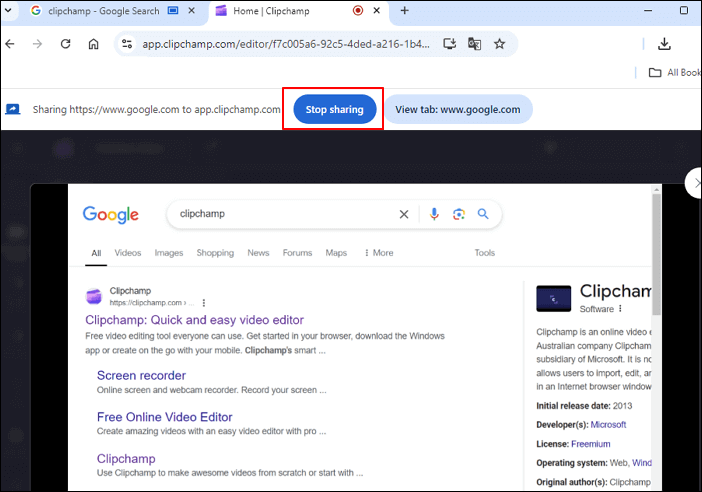Open browser downloads

point(664,44)
